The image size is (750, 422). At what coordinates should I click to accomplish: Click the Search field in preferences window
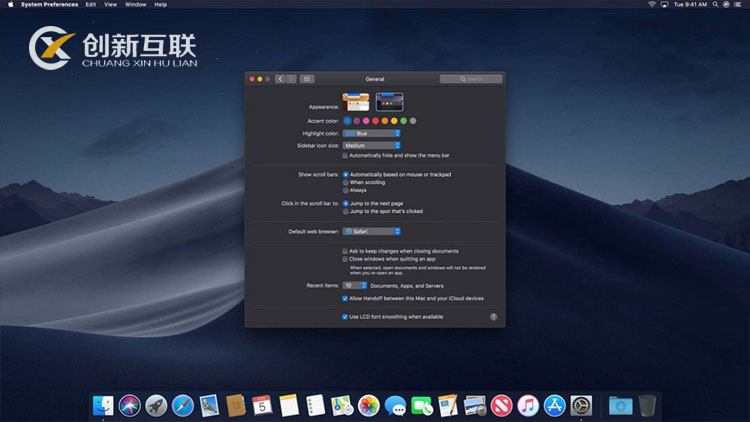coord(470,79)
